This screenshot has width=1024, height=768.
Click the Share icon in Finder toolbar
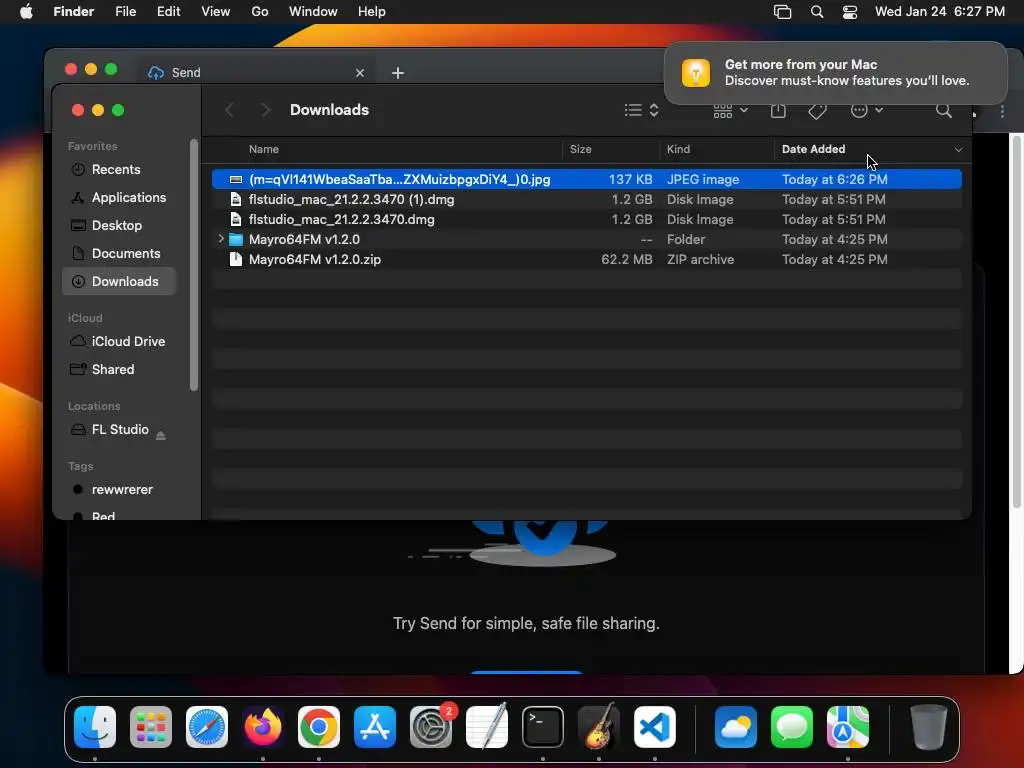[x=778, y=110]
